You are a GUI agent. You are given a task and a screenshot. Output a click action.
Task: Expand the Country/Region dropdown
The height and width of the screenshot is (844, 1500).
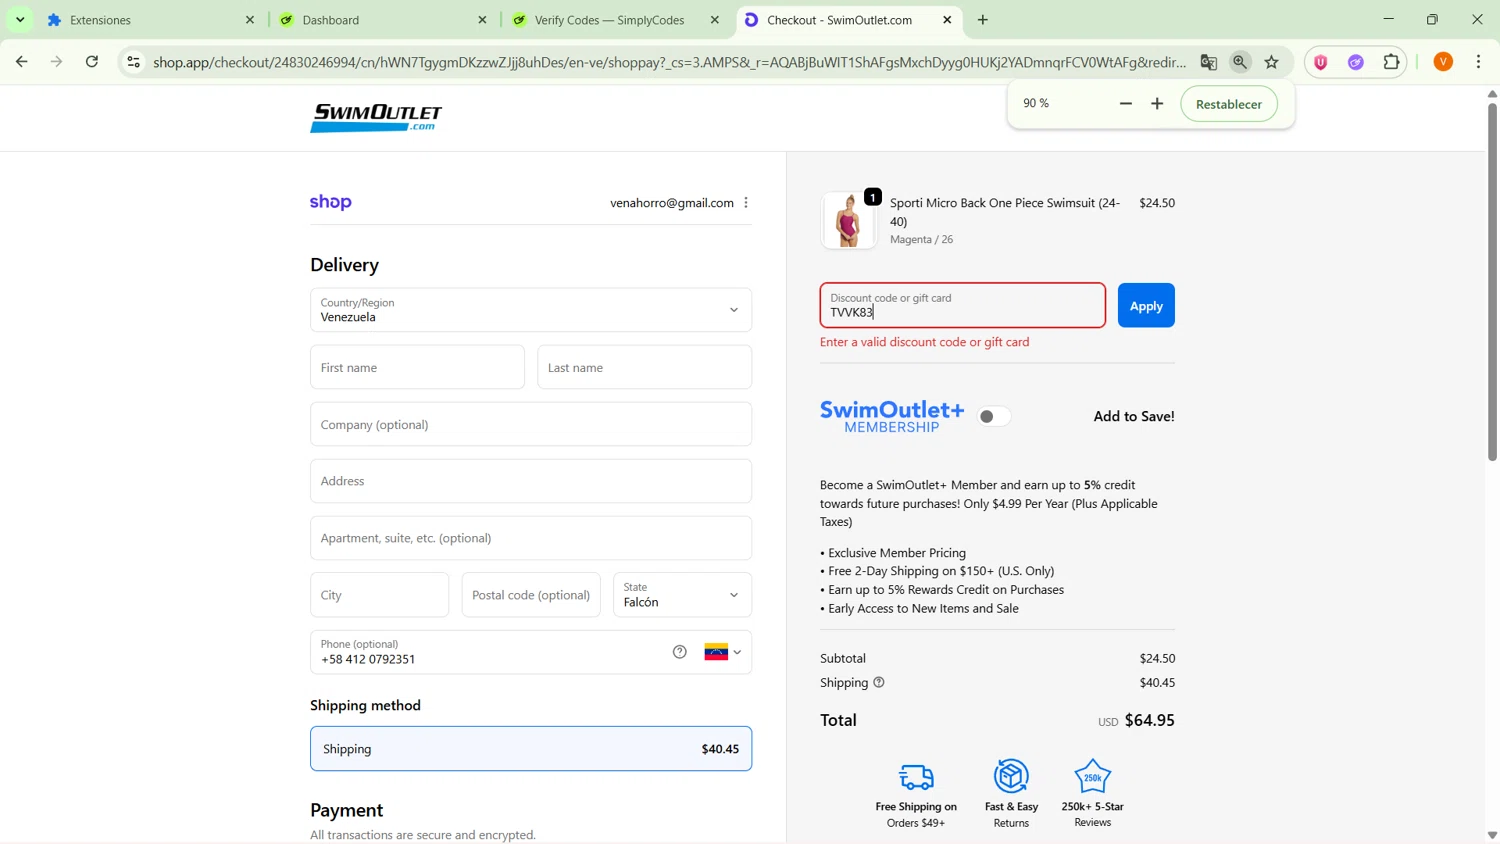tap(531, 310)
